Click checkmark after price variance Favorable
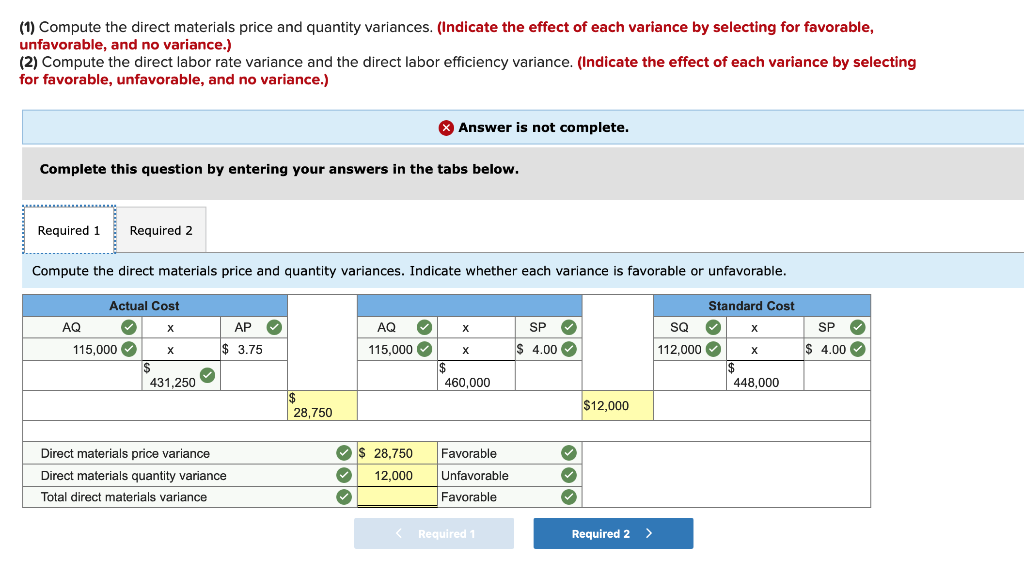Screen dimensions: 1024x561 point(569,453)
